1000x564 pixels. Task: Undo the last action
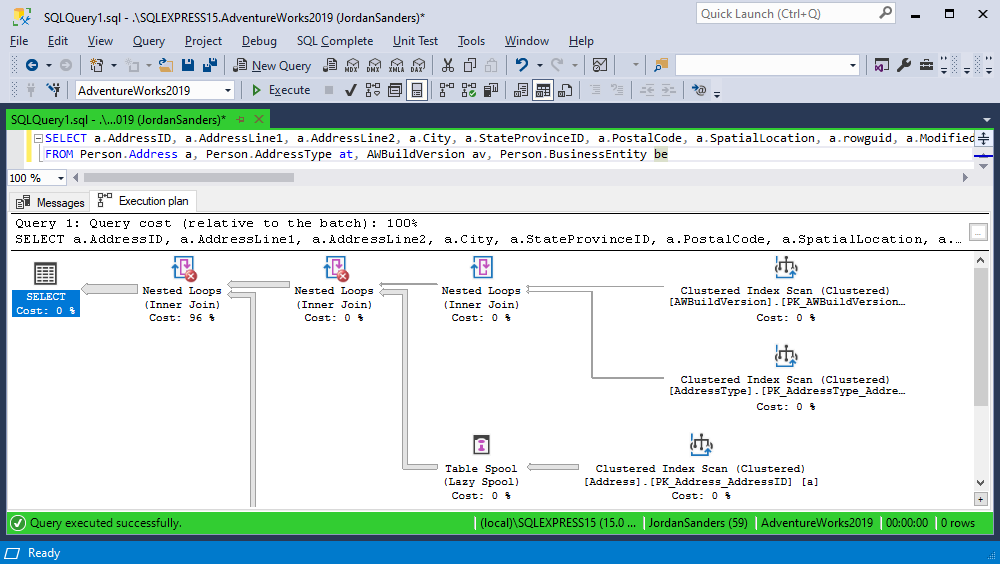(x=522, y=65)
